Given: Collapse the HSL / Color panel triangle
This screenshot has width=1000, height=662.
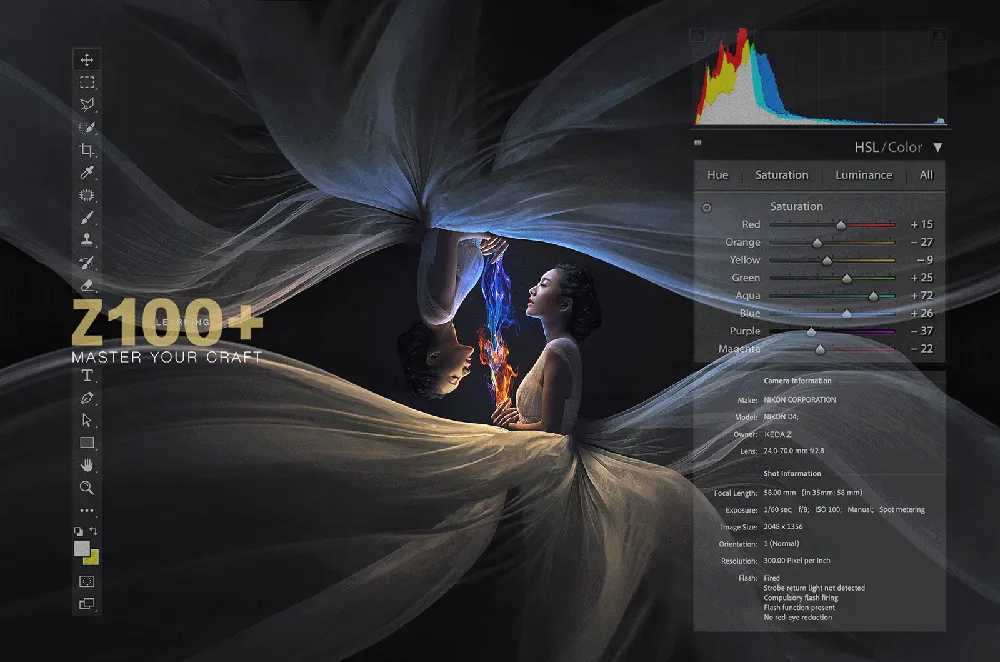Looking at the screenshot, I should (938, 147).
